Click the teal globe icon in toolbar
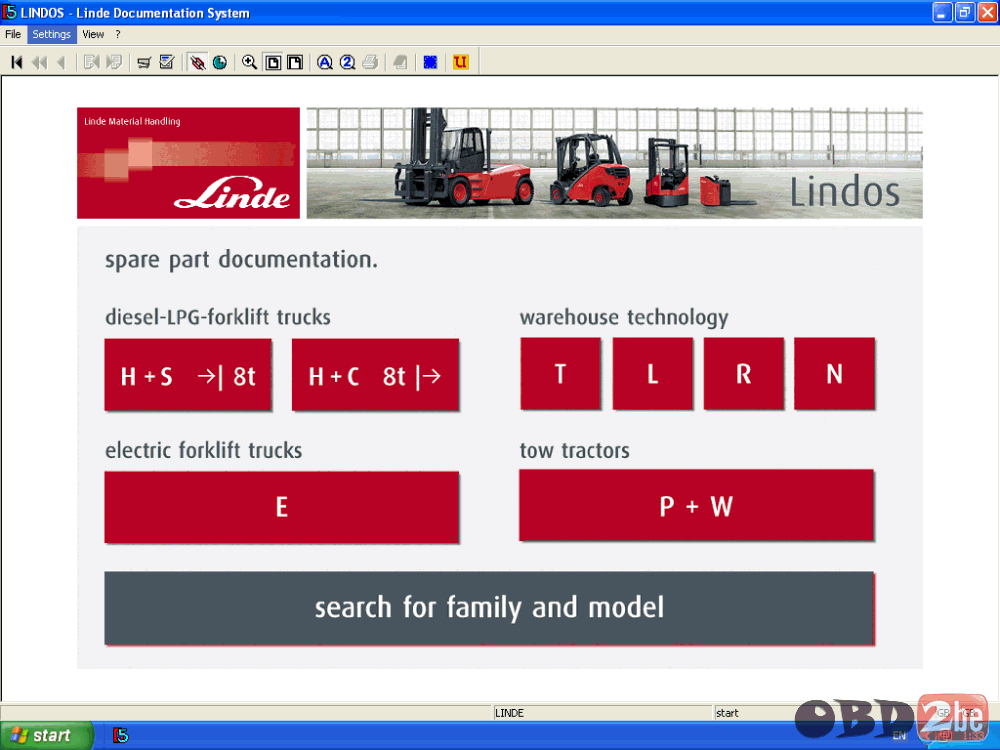 pyautogui.click(x=220, y=62)
